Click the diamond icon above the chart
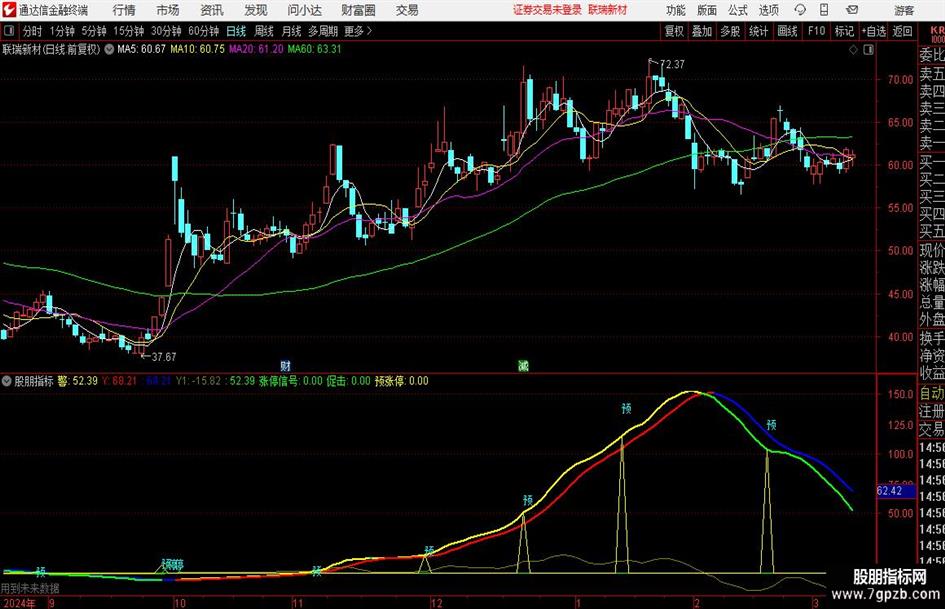The height and width of the screenshot is (609, 945). (853, 50)
